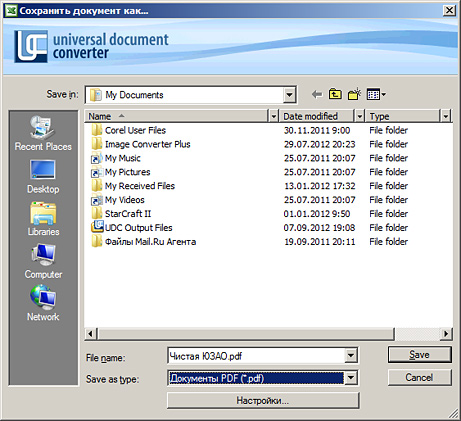
Task: Click the Save button
Action: coord(419,355)
